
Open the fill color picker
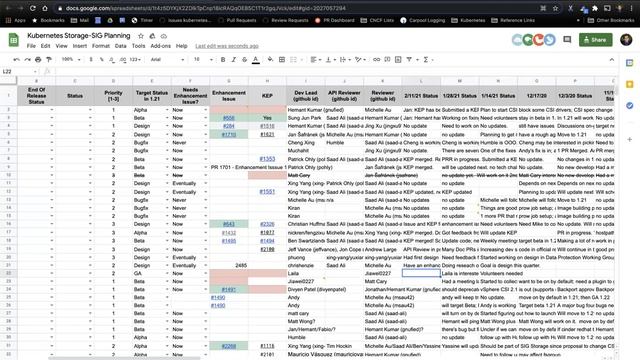pos(270,60)
